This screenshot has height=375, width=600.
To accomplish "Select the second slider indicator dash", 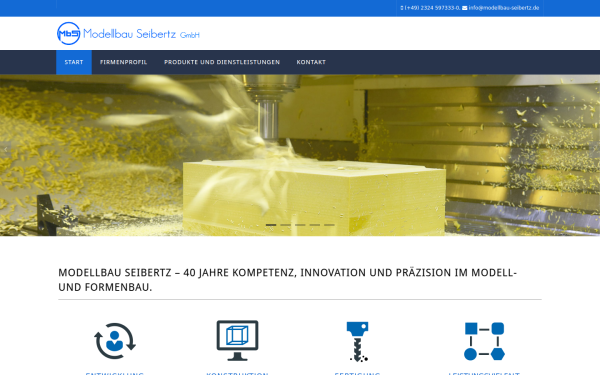I will tap(285, 225).
